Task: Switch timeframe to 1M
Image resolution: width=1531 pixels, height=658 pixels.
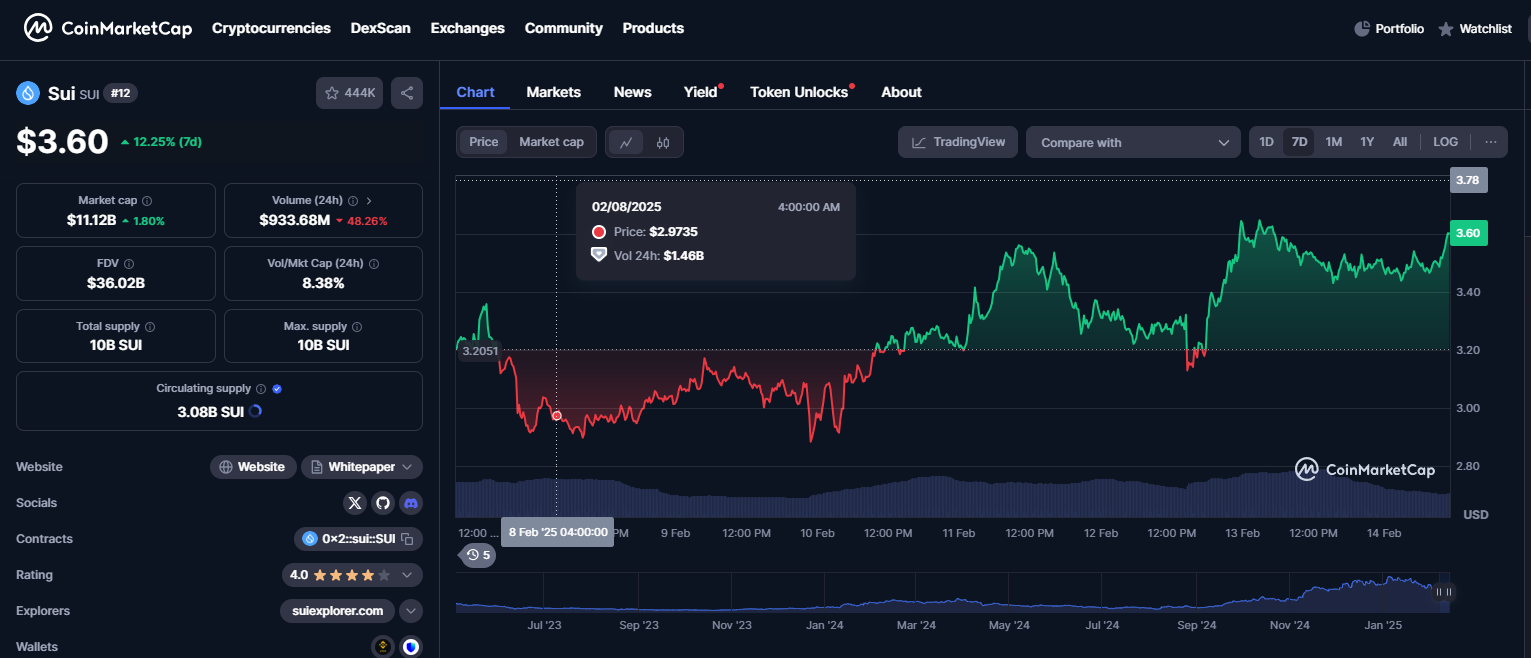Action: [1333, 142]
